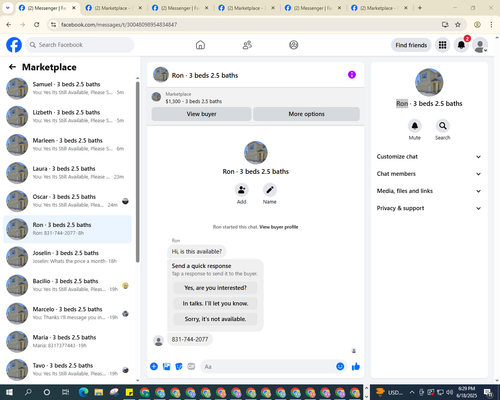Screen dimensions: 500x400
Task: Open View buyer profile link
Action: tap(279, 227)
